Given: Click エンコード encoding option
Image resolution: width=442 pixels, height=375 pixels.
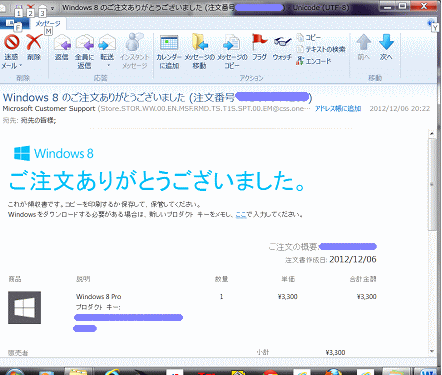Looking at the screenshot, I should click(314, 61).
